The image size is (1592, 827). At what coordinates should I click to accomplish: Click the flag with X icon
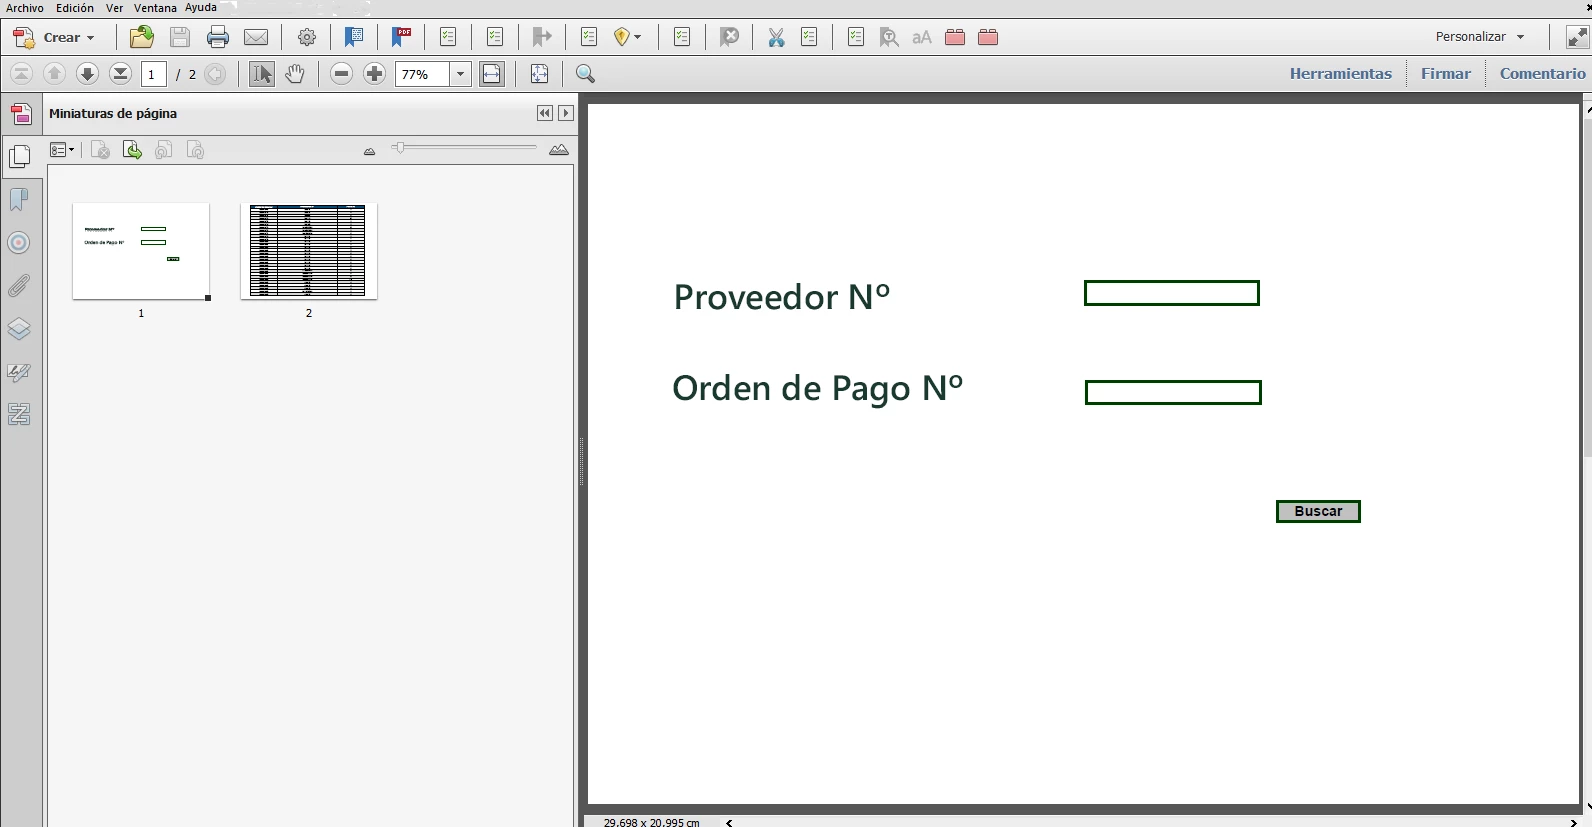coord(730,37)
